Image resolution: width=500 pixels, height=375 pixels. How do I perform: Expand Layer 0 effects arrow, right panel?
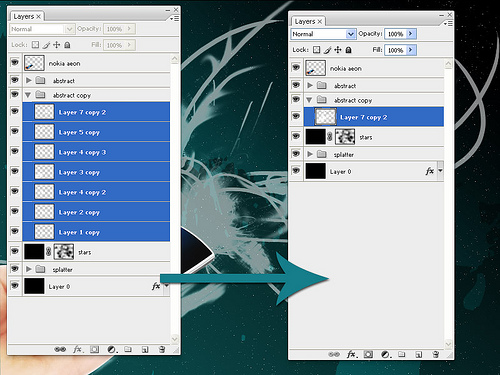coord(440,171)
